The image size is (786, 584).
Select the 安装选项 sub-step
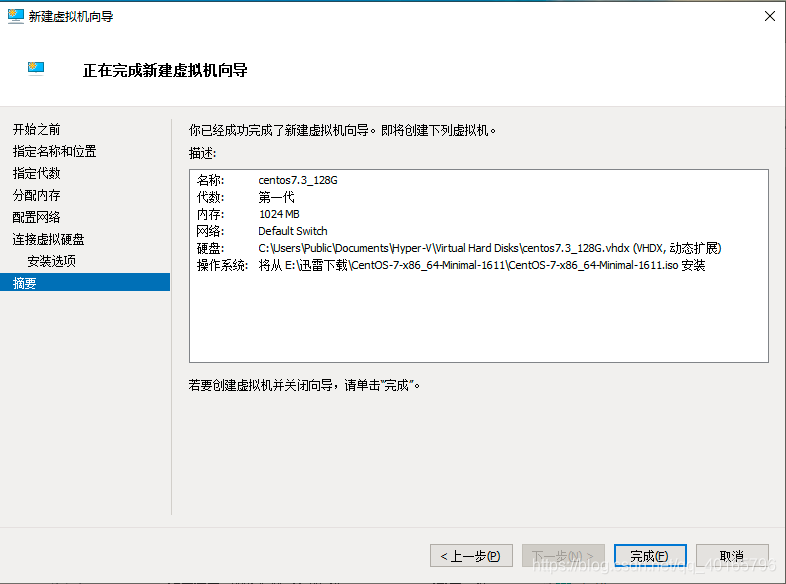coord(51,261)
